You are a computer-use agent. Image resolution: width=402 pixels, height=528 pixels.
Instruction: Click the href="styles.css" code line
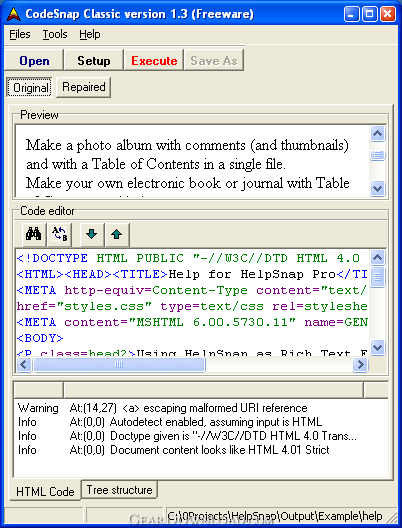point(192,306)
